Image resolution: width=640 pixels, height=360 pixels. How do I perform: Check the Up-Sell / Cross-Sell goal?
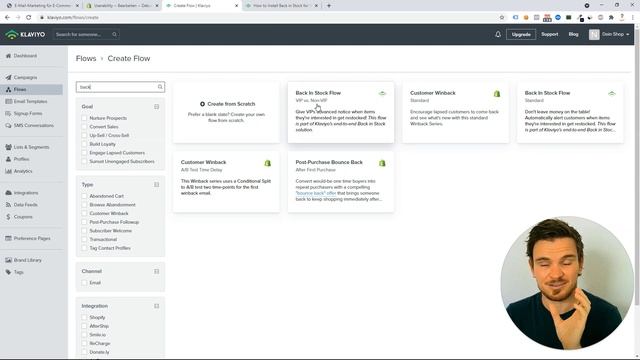(x=84, y=136)
